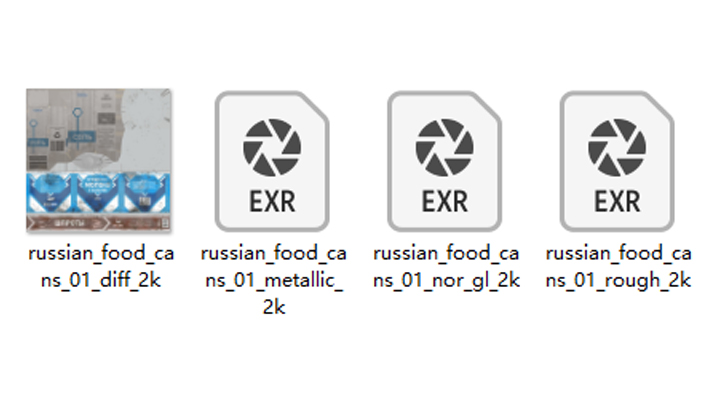Click the blue can labels in the diff thumbnail
The image size is (720, 405).
[99, 193]
